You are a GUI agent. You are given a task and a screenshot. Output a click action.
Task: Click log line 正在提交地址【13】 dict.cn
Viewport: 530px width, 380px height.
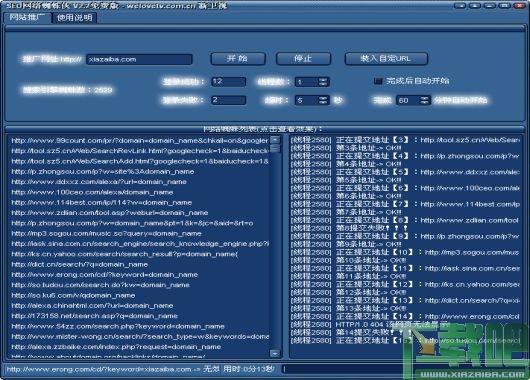pyautogui.click(x=405, y=301)
